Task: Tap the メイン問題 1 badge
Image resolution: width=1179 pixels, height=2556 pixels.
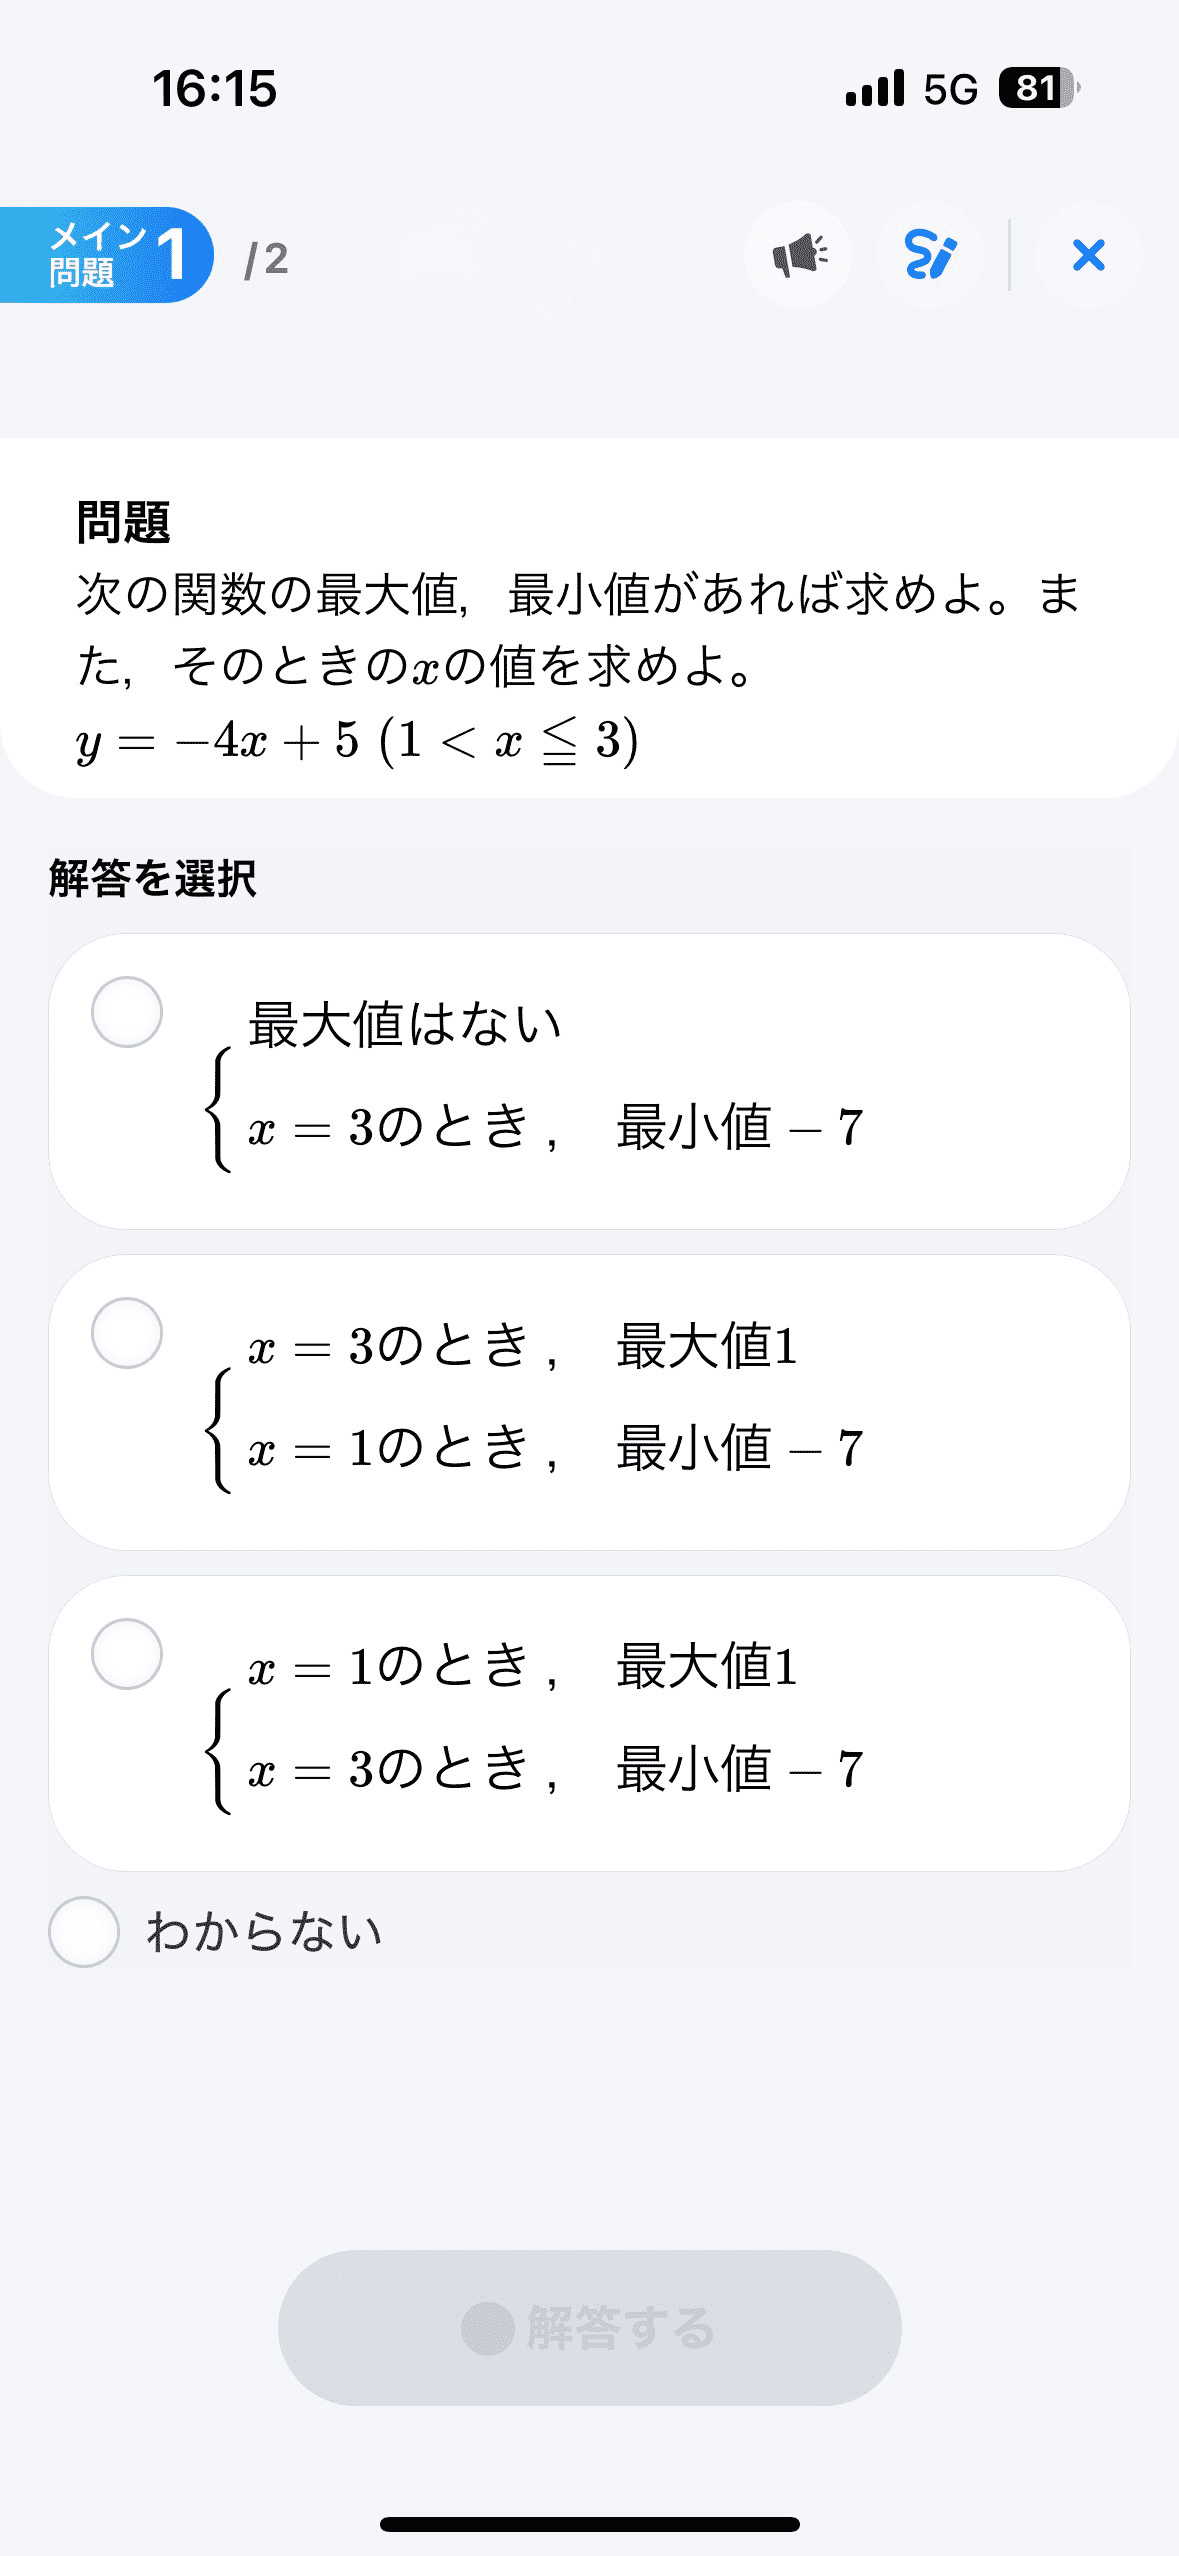Action: click(x=107, y=255)
